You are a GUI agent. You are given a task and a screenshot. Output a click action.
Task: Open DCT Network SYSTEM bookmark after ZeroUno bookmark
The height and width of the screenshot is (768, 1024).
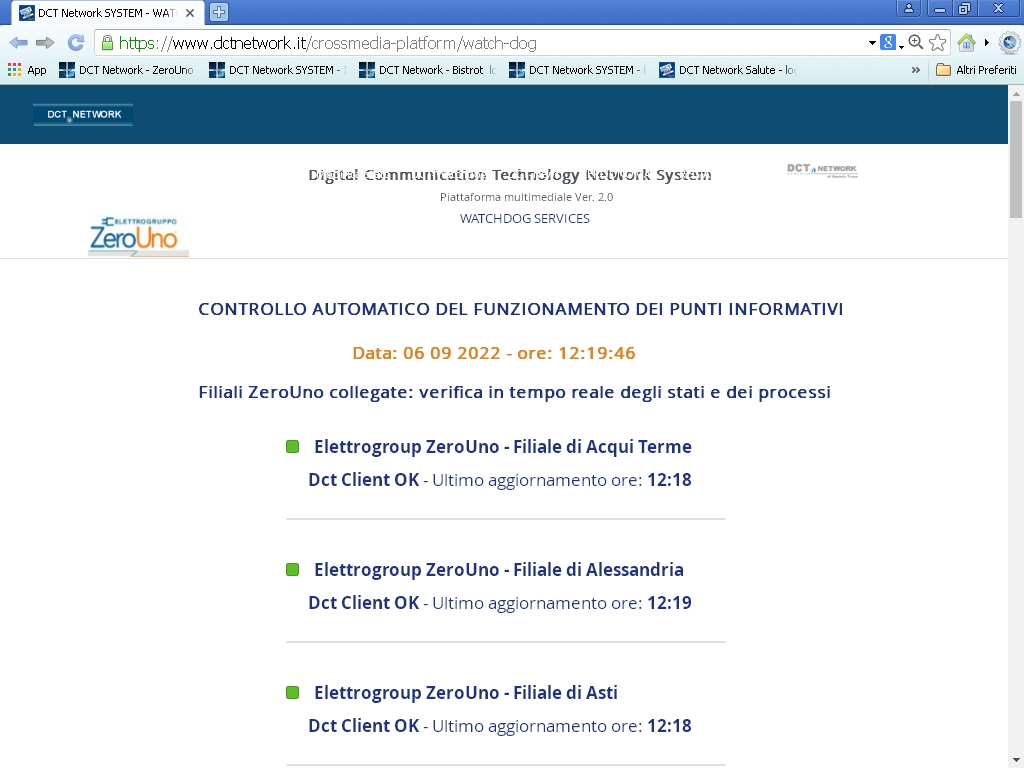coord(277,70)
